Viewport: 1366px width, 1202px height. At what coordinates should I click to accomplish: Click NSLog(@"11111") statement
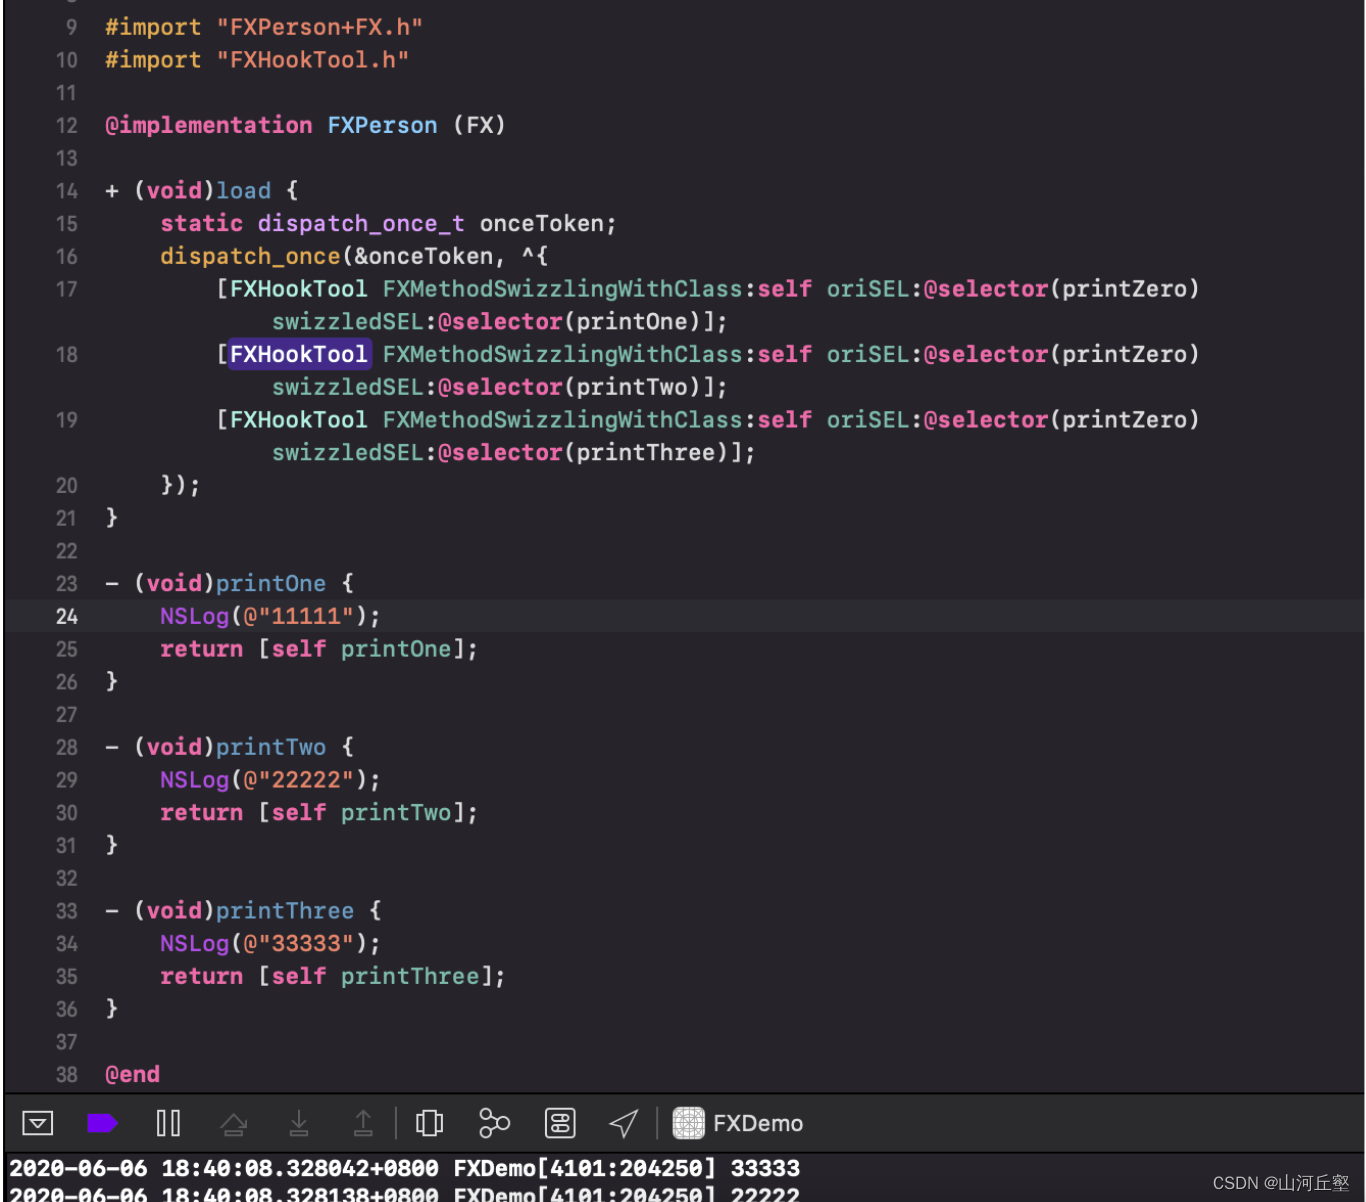[270, 616]
